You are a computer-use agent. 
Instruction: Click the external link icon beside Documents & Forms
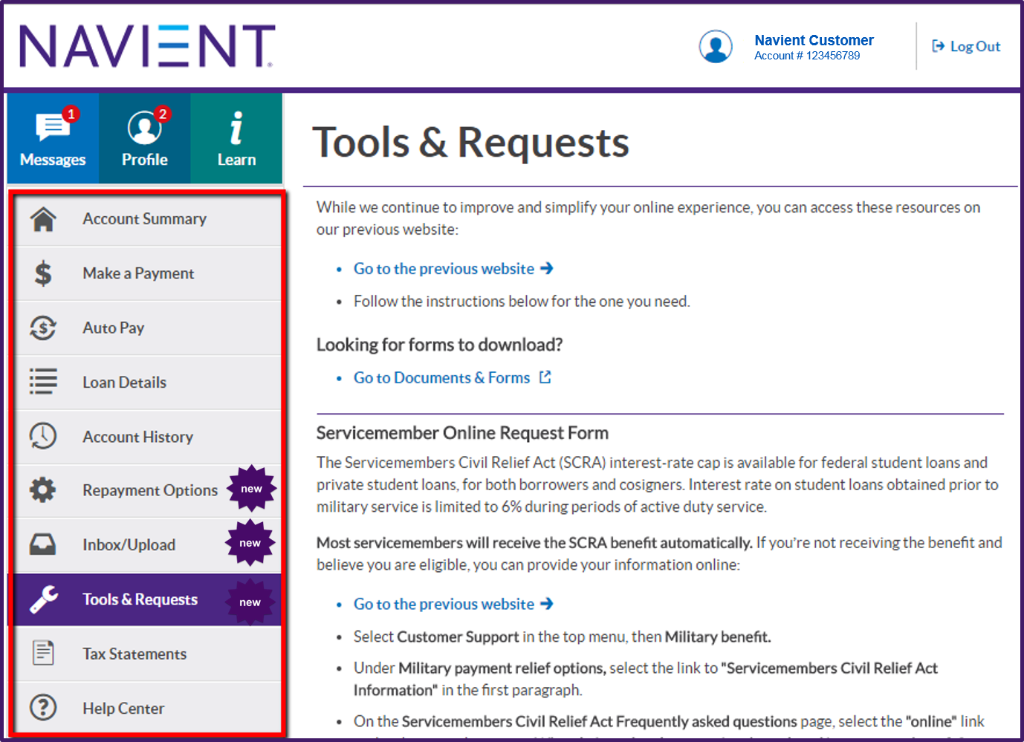[x=545, y=377]
